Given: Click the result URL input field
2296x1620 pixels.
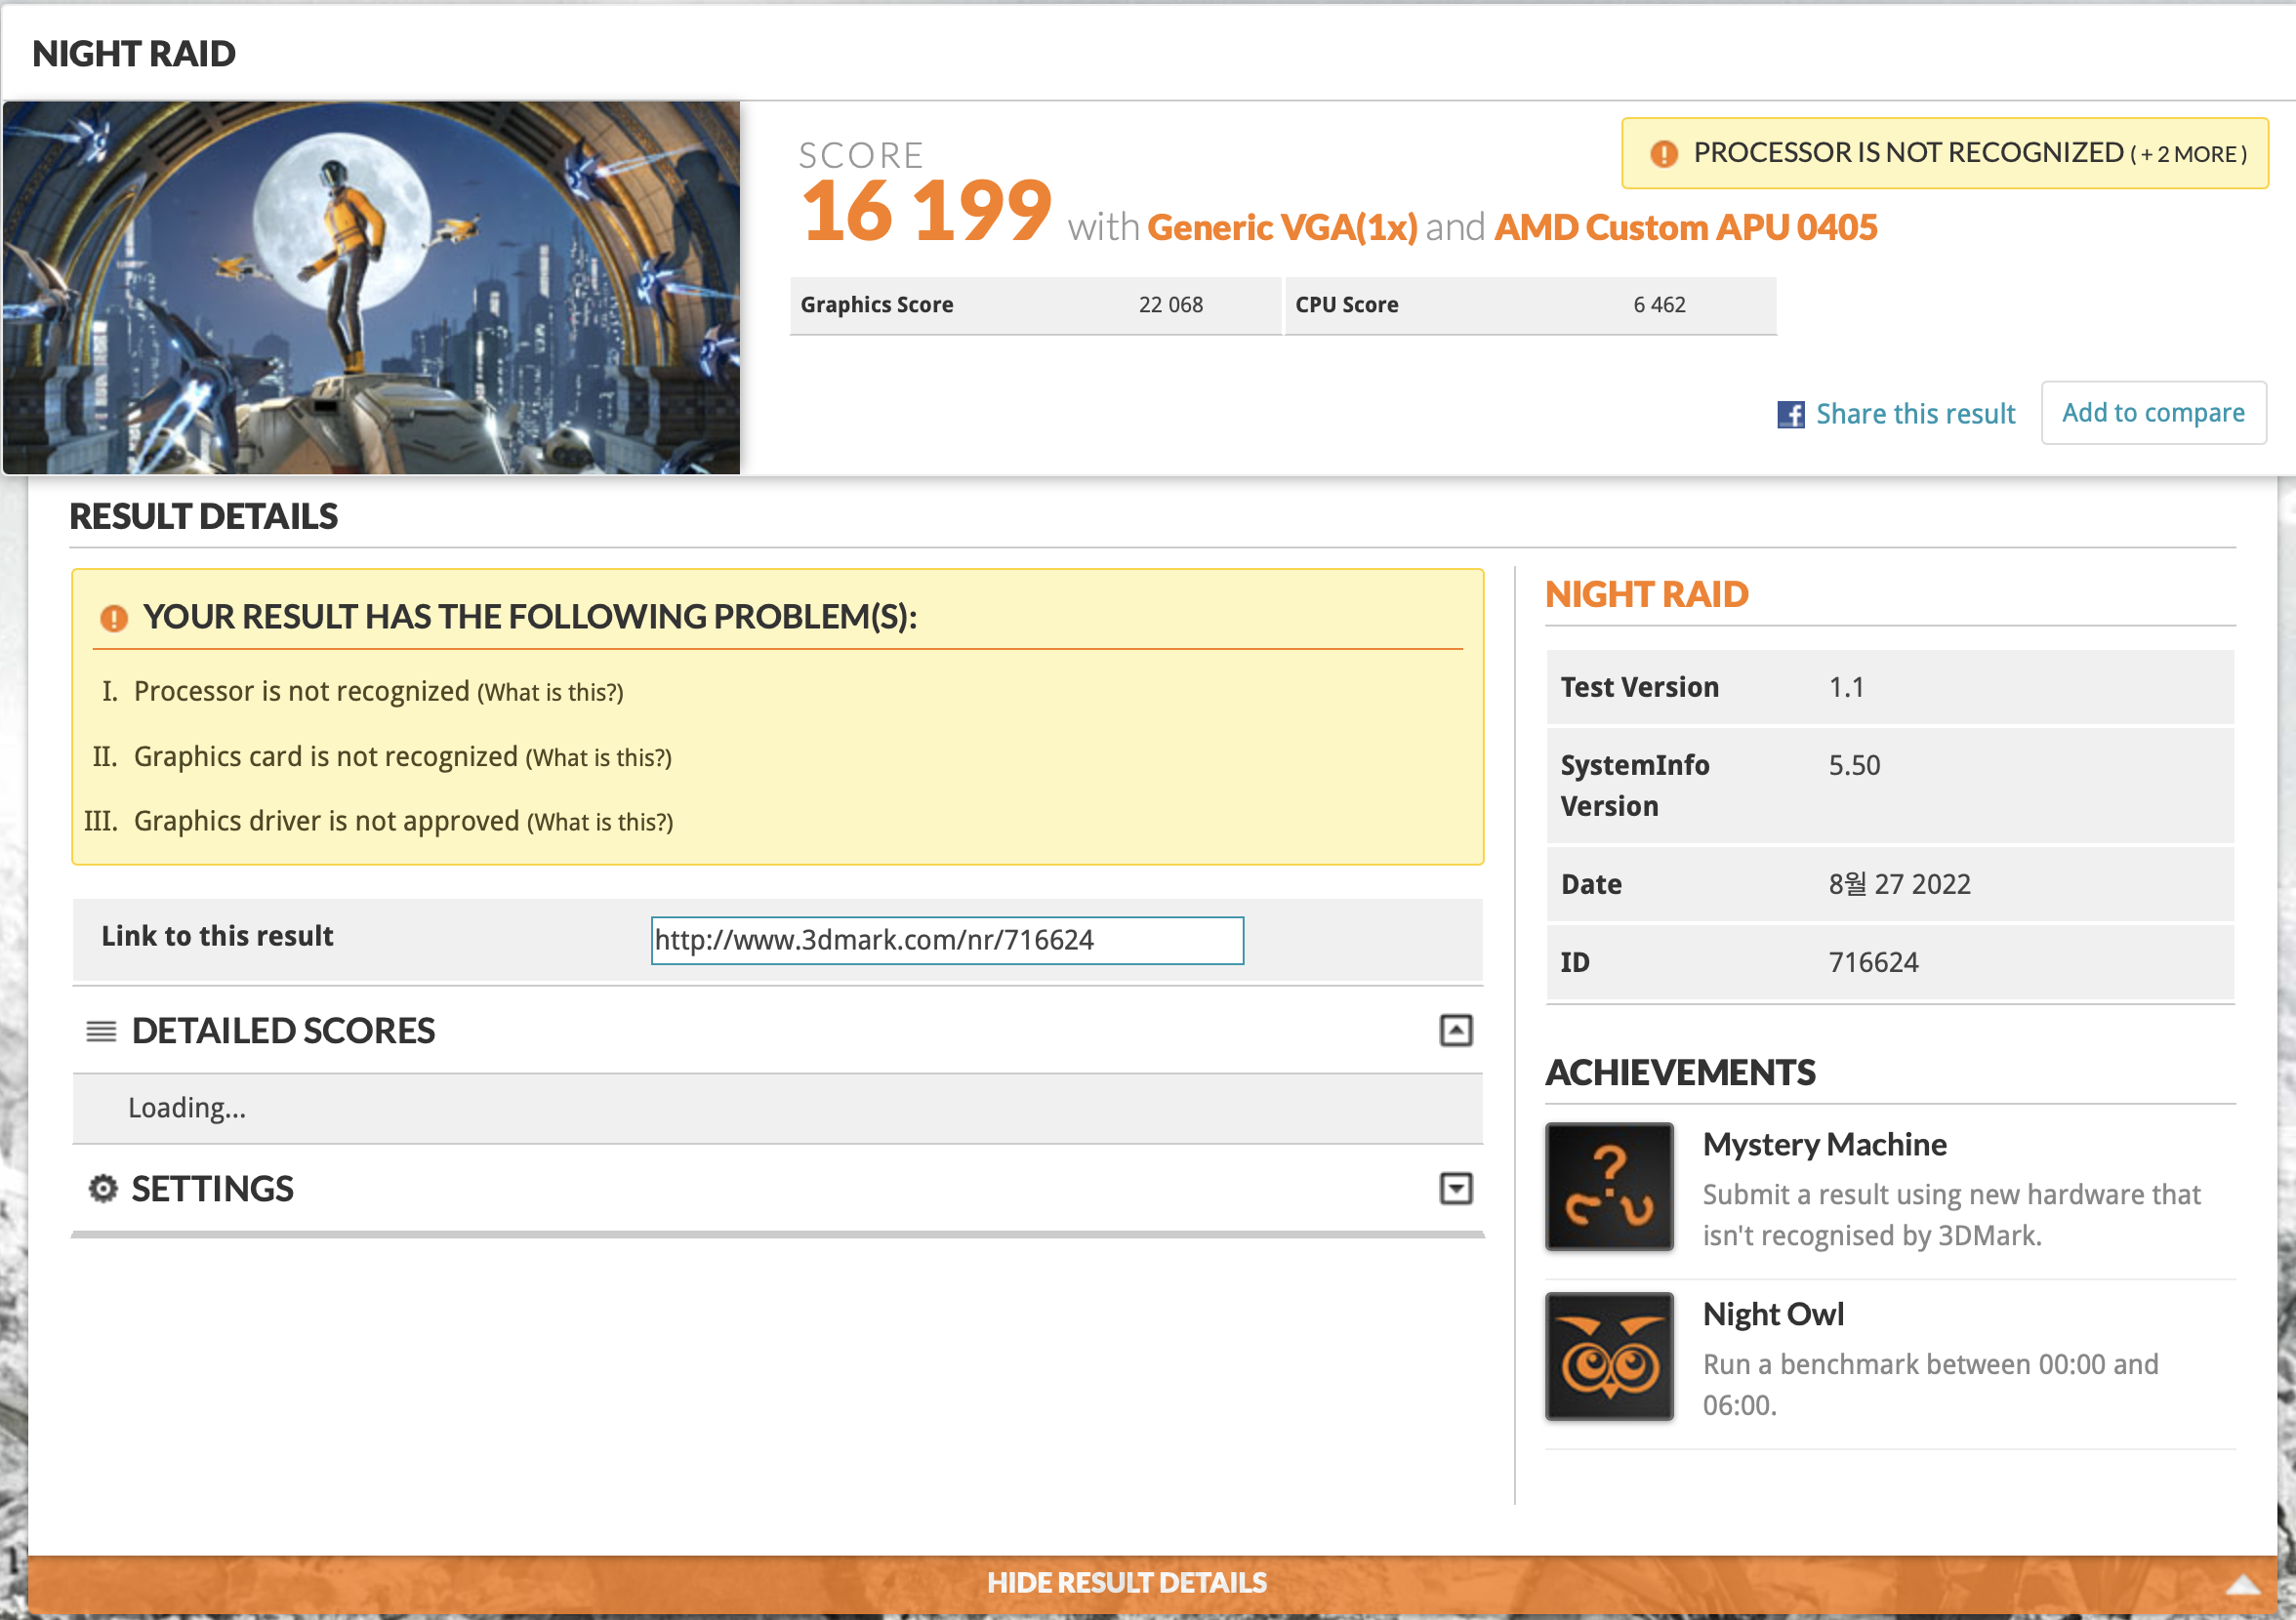Looking at the screenshot, I should [946, 940].
